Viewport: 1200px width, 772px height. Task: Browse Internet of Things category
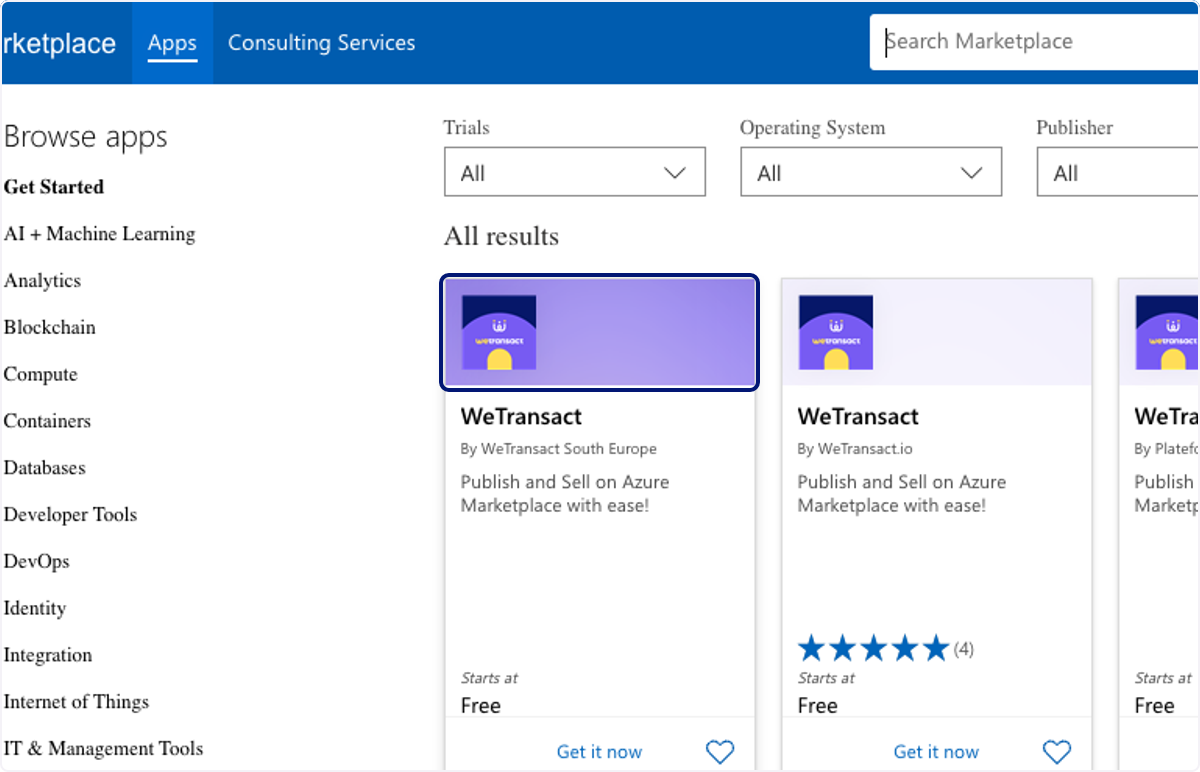pos(77,702)
